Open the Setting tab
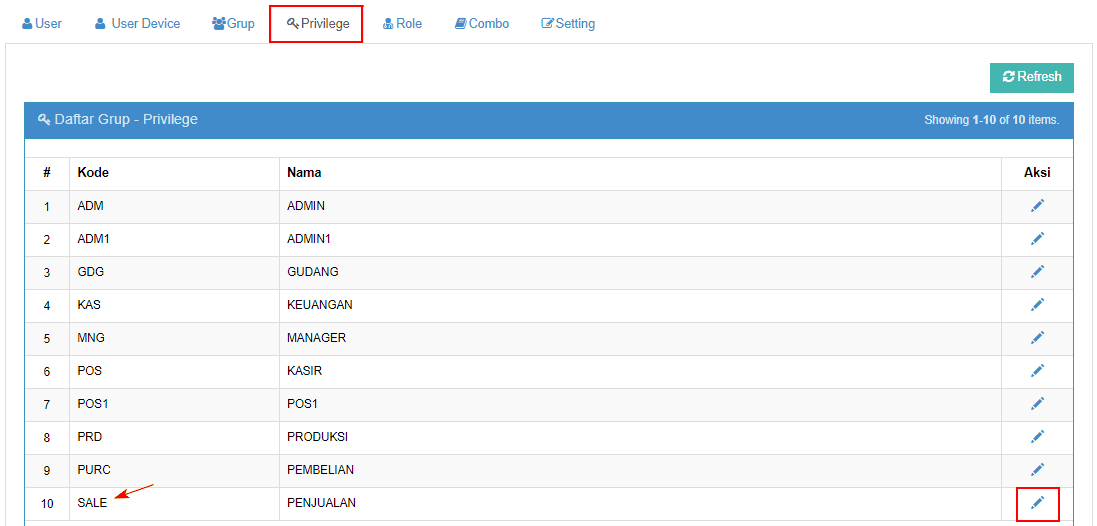Image resolution: width=1097 pixels, height=526 pixels. coord(568,23)
